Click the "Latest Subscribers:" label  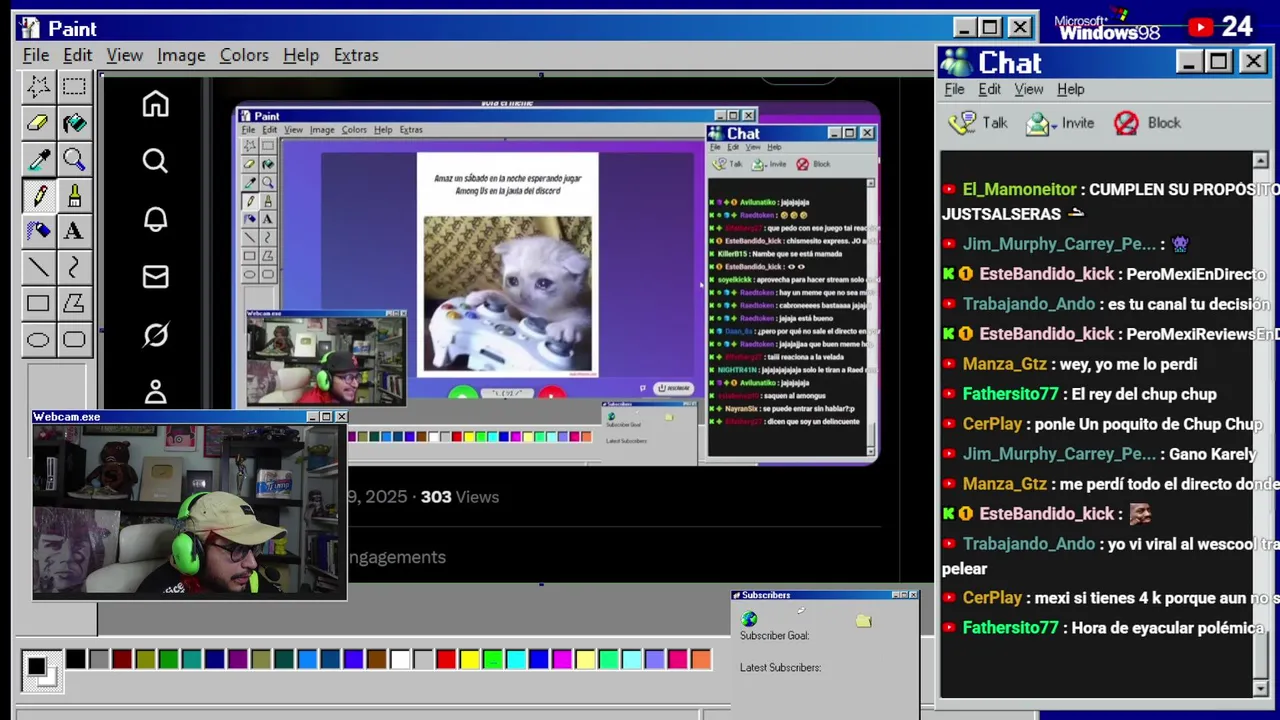pos(780,668)
